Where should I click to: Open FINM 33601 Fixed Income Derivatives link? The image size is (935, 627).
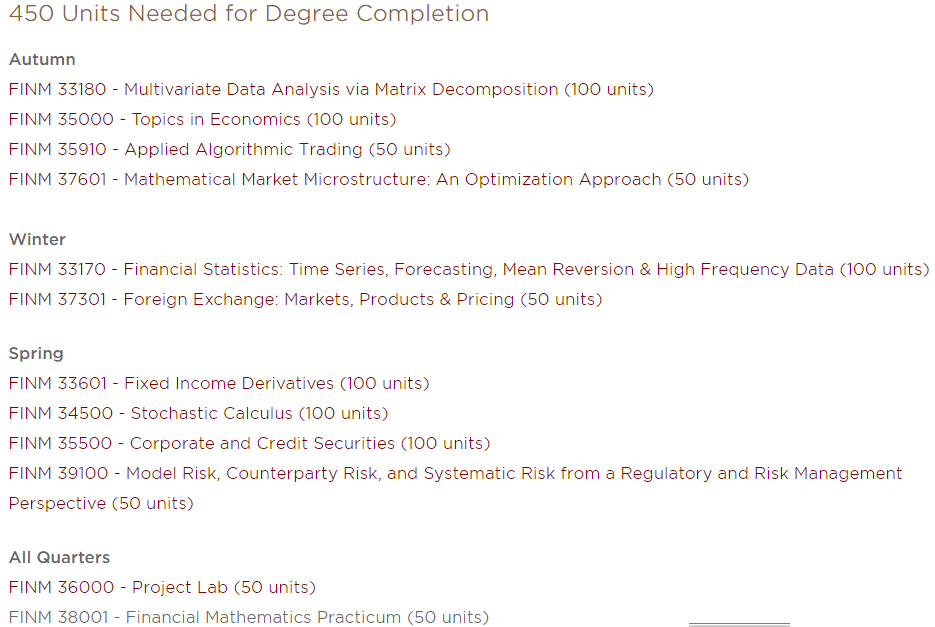point(219,384)
